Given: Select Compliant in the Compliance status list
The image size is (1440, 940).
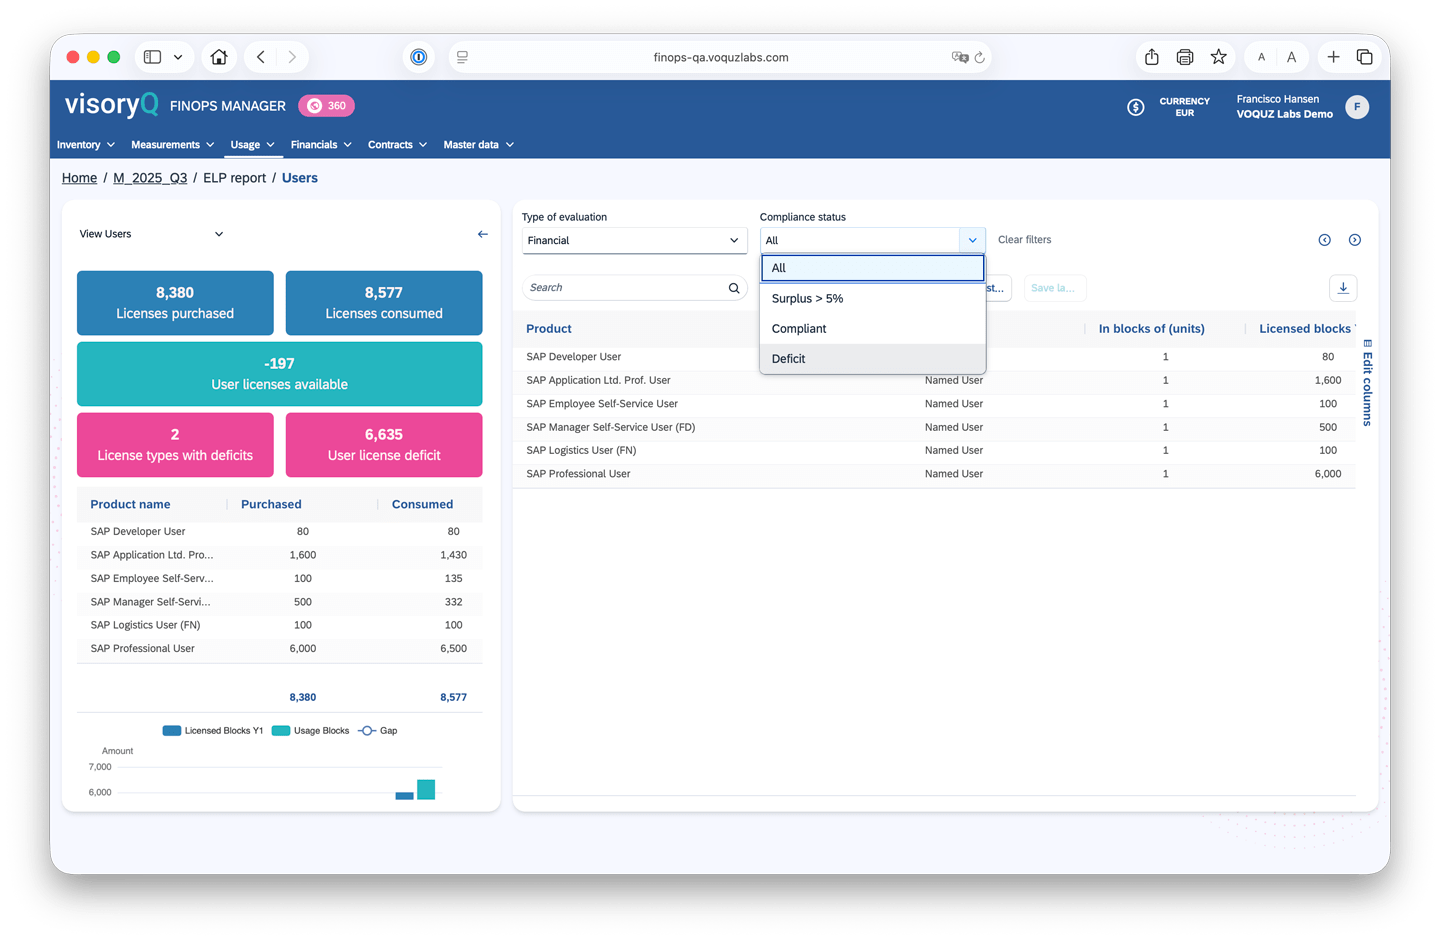Looking at the screenshot, I should pyautogui.click(x=872, y=328).
